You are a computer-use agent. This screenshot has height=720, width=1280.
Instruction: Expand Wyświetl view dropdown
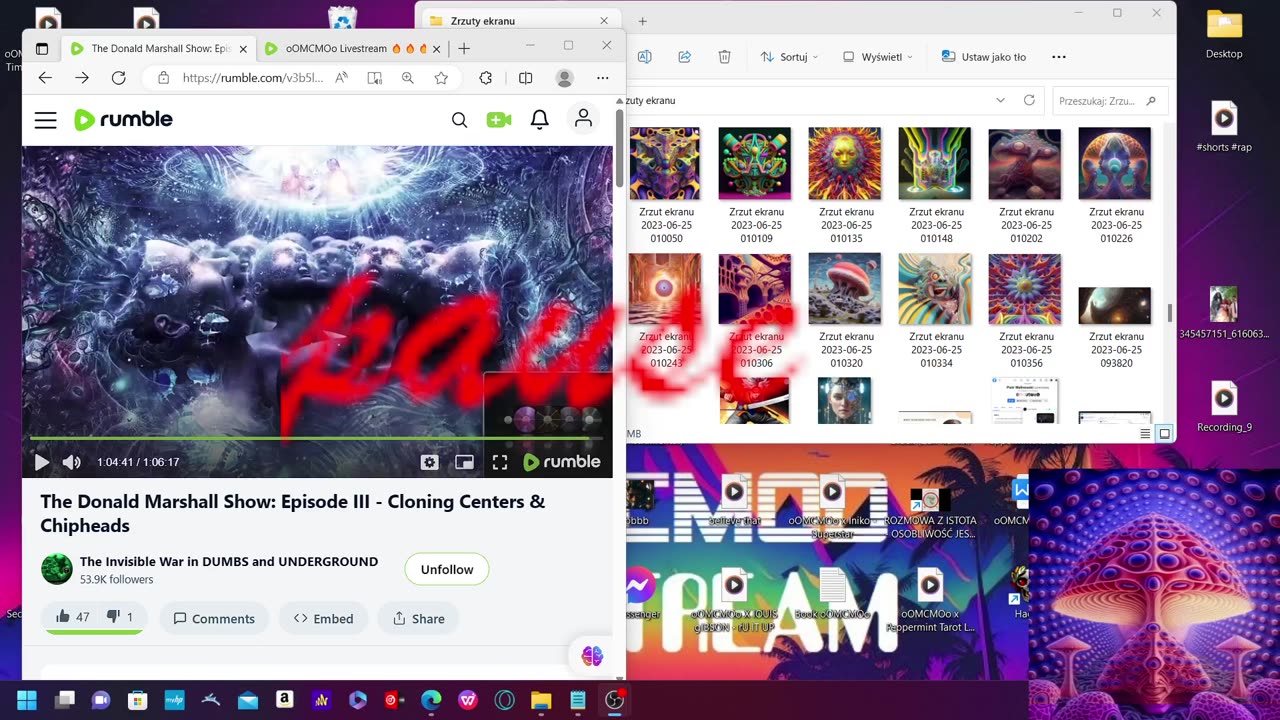pyautogui.click(x=878, y=57)
